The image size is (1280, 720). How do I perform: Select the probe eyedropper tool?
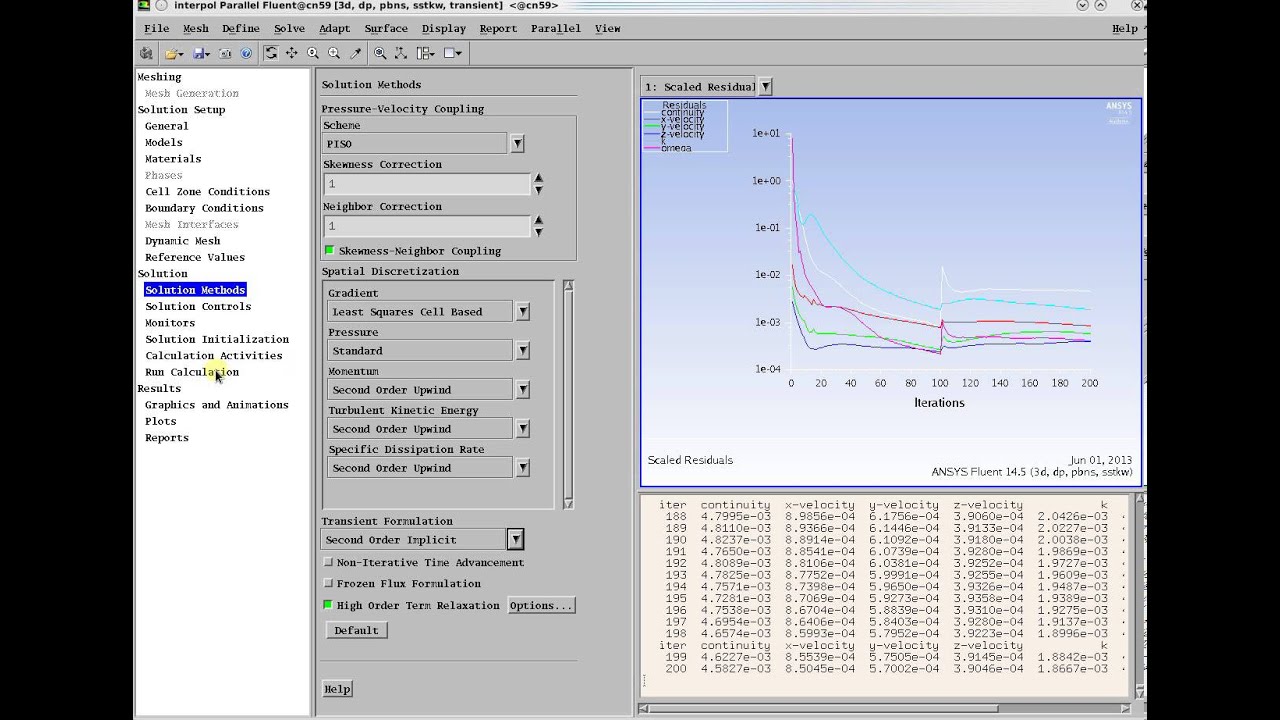point(355,53)
